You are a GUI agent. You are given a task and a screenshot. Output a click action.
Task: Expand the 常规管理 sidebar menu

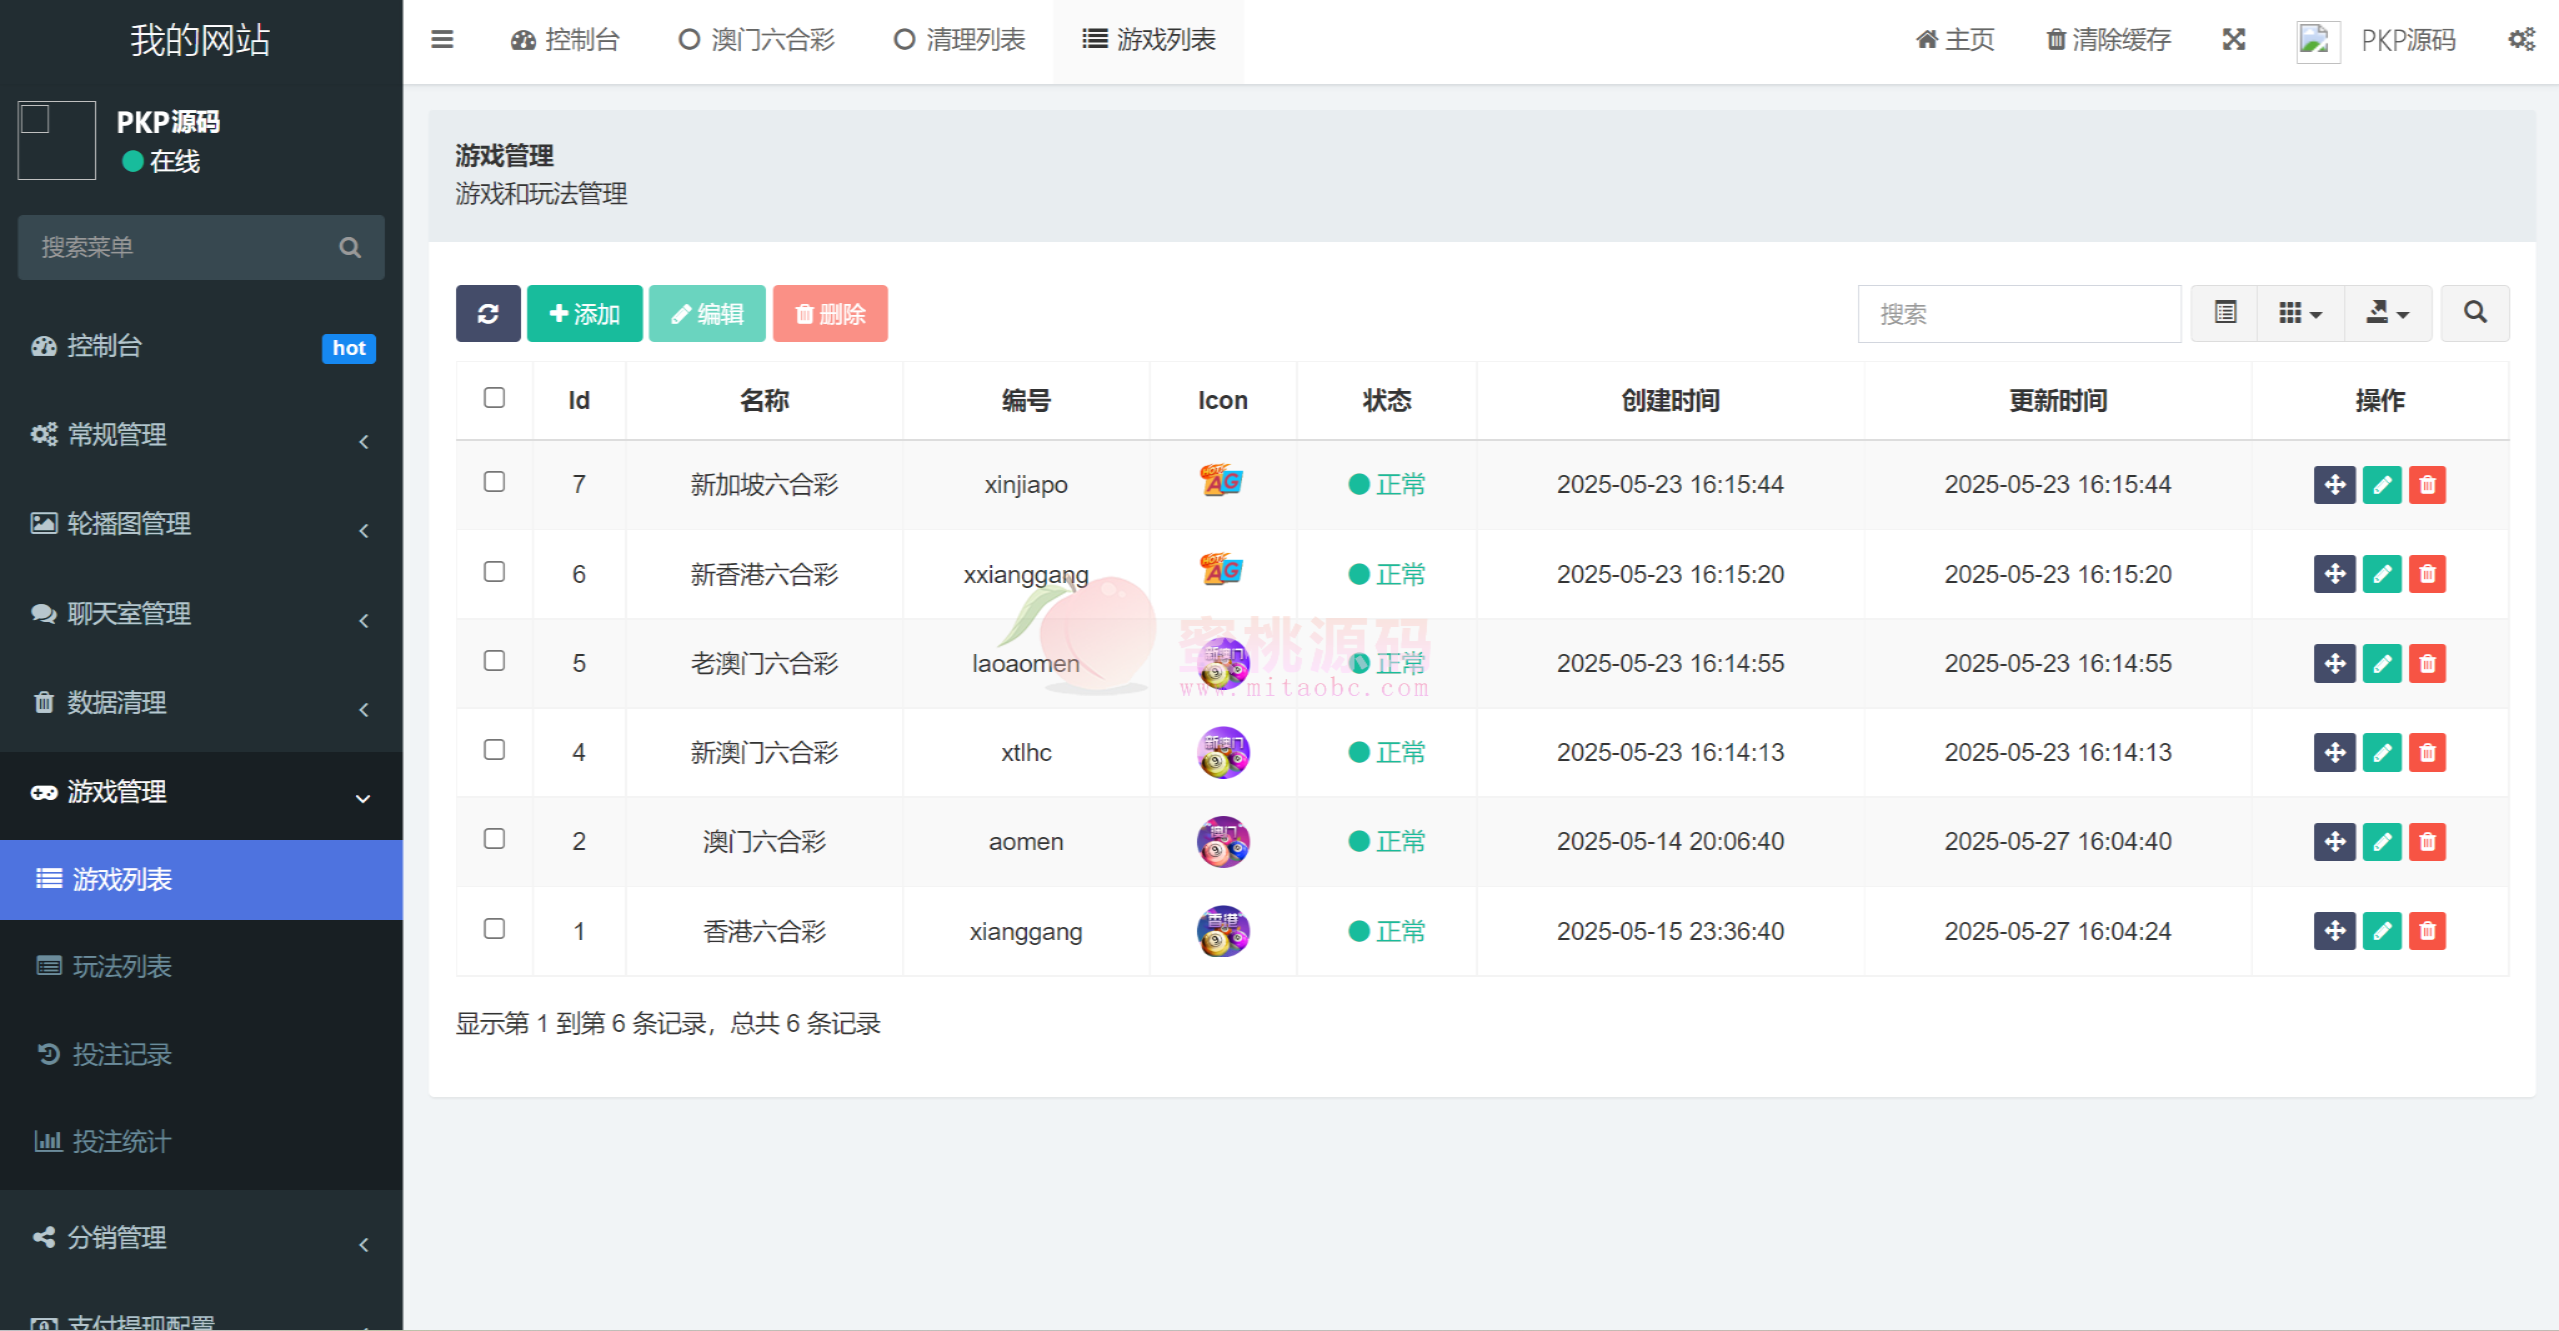tap(200, 435)
